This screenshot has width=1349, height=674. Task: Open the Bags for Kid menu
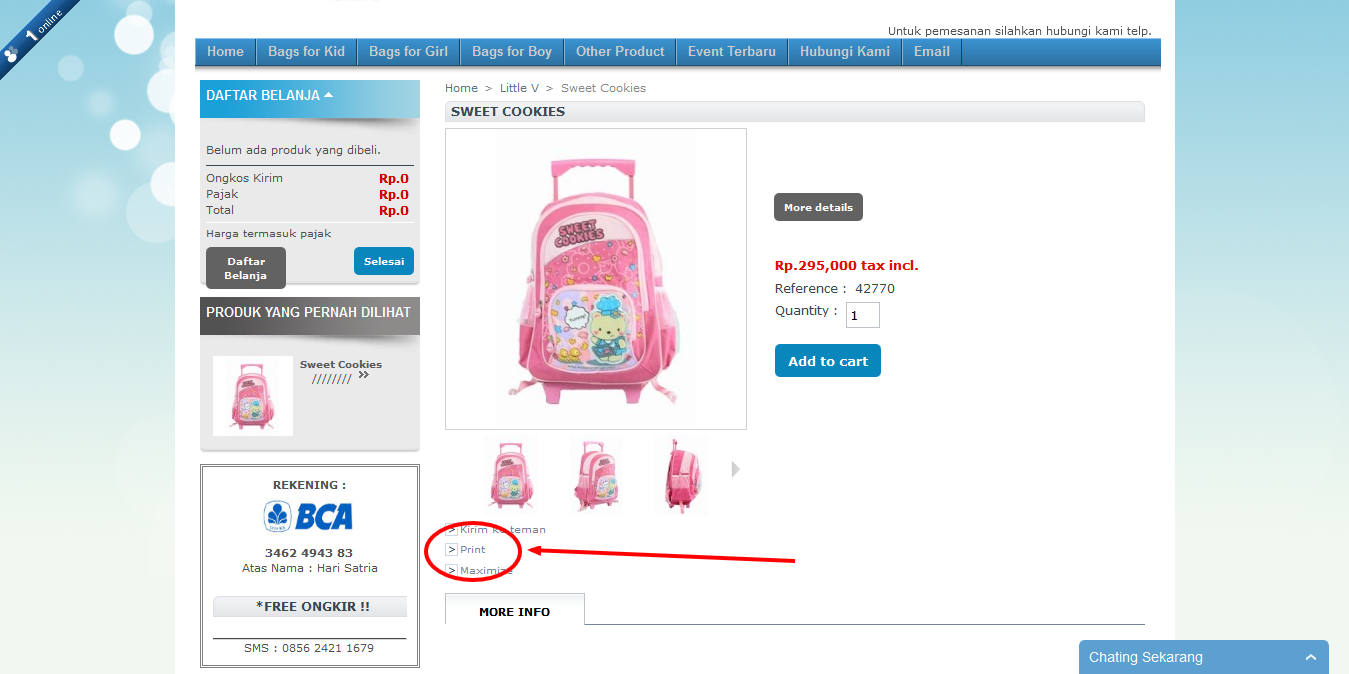(x=306, y=52)
